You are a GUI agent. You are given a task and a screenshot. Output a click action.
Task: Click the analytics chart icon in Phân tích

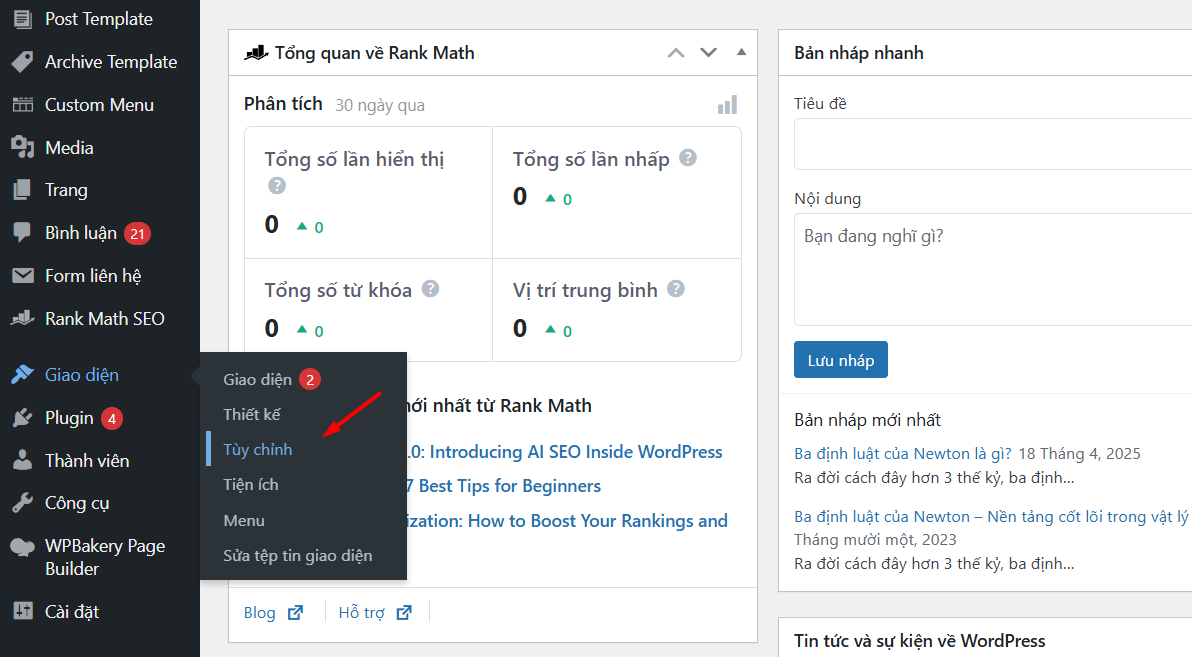[727, 104]
